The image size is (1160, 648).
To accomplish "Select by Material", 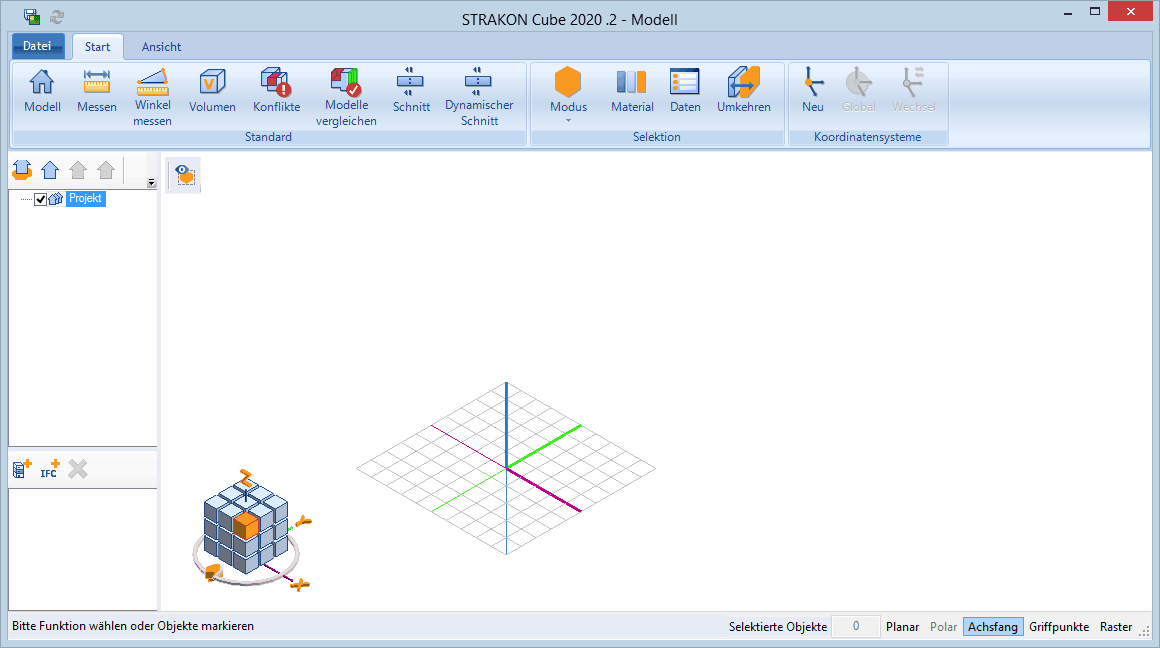I will 632,90.
